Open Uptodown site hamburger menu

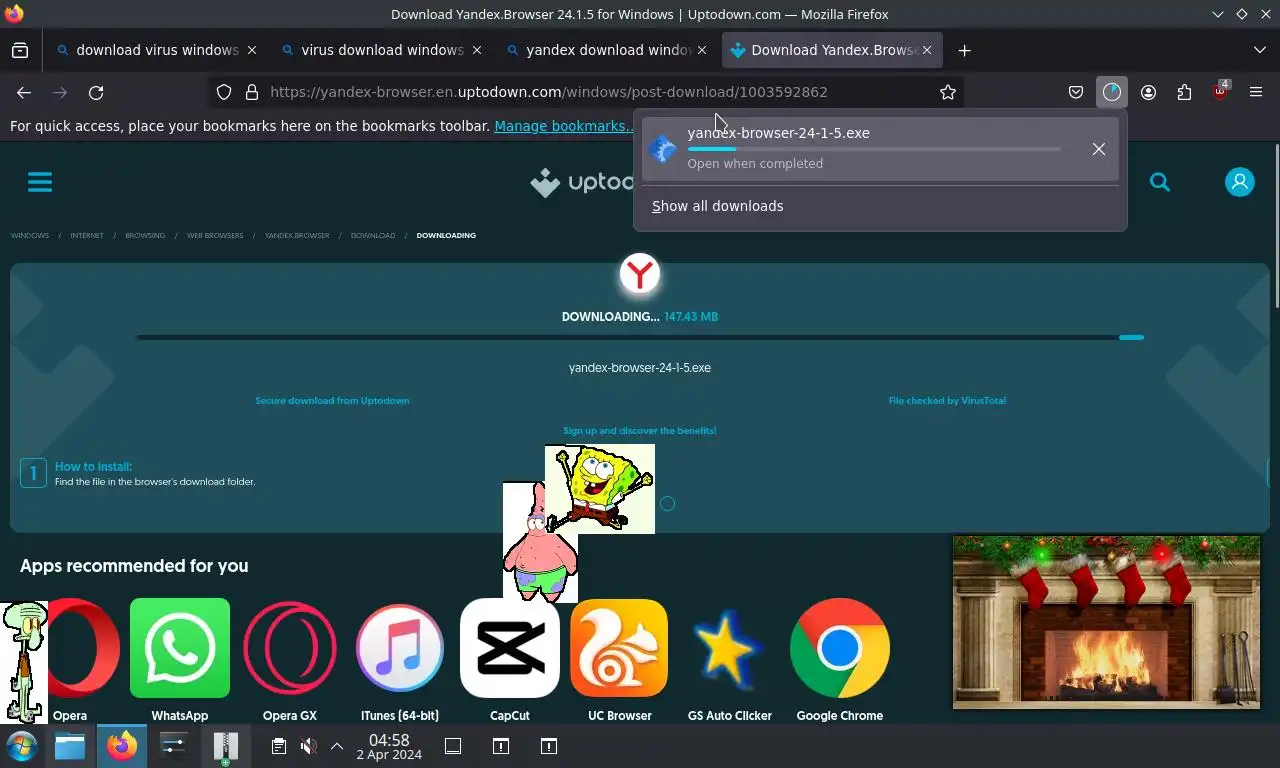(x=40, y=182)
